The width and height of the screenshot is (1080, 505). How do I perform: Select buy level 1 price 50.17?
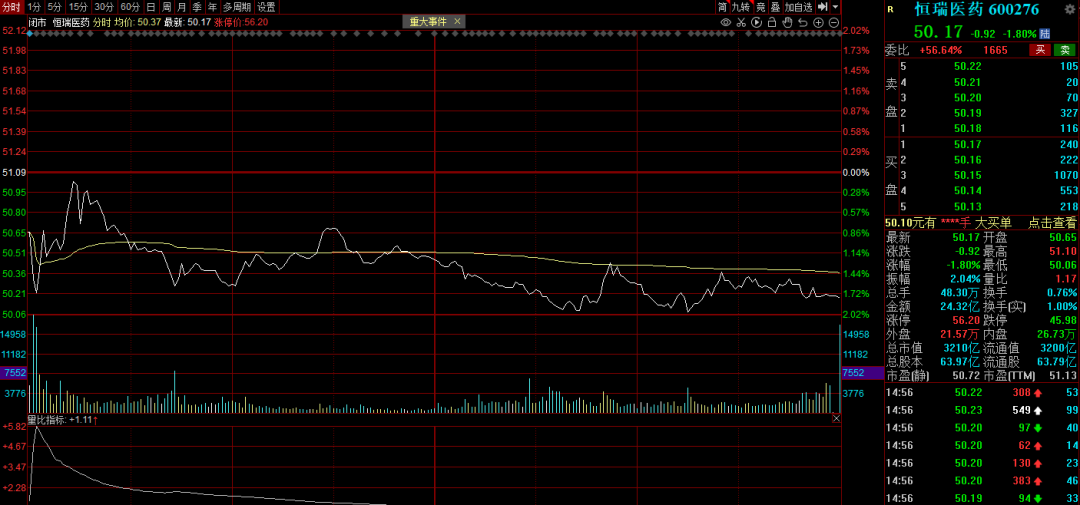tap(967, 145)
